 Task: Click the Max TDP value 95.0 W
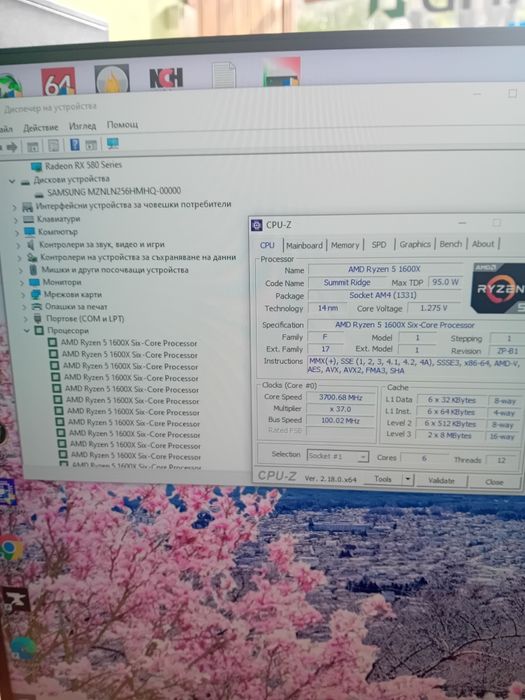(x=445, y=282)
